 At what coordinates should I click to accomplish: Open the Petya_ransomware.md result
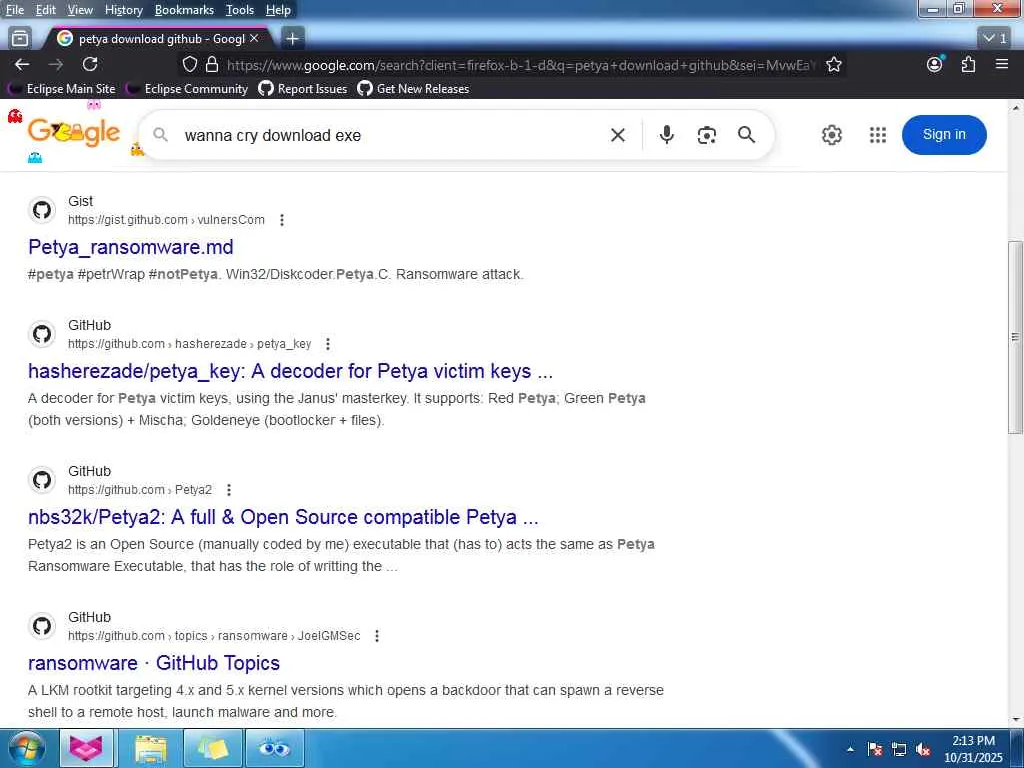[x=131, y=247]
